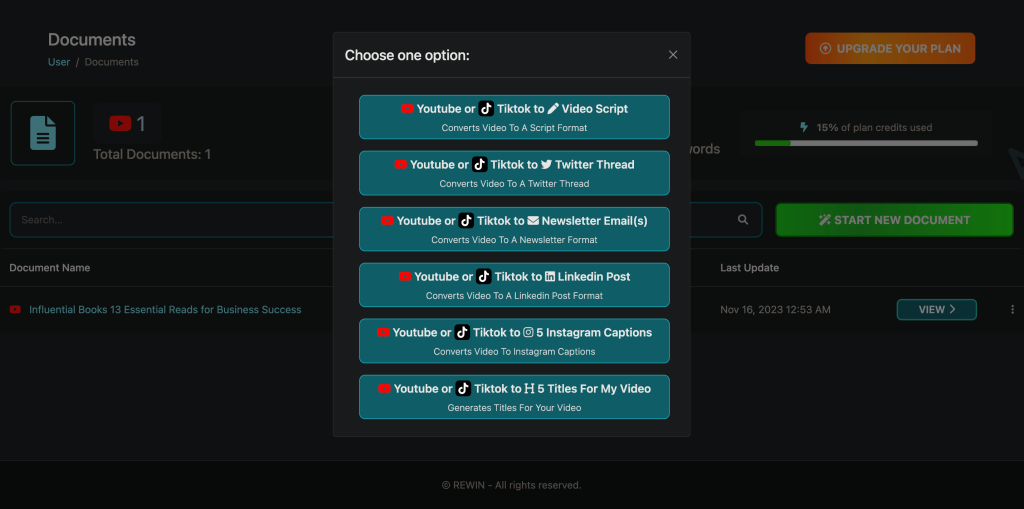Click the plan credits progress bar
The image size is (1024, 509).
866,143
